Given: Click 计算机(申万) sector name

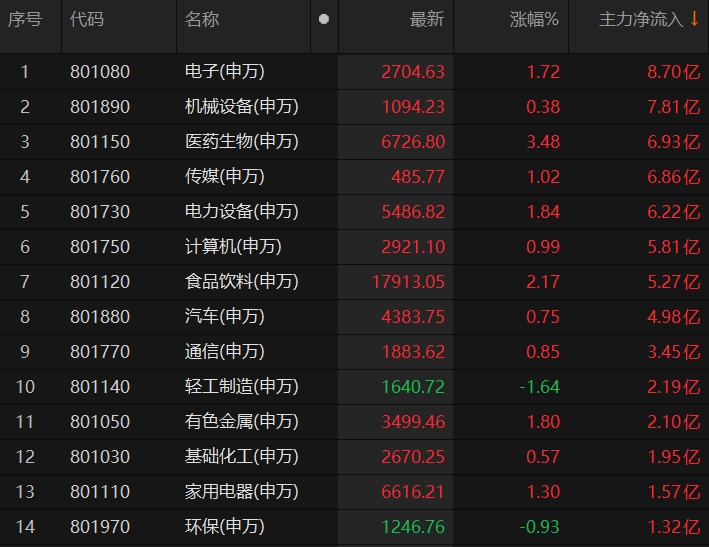Looking at the screenshot, I should point(233,247).
